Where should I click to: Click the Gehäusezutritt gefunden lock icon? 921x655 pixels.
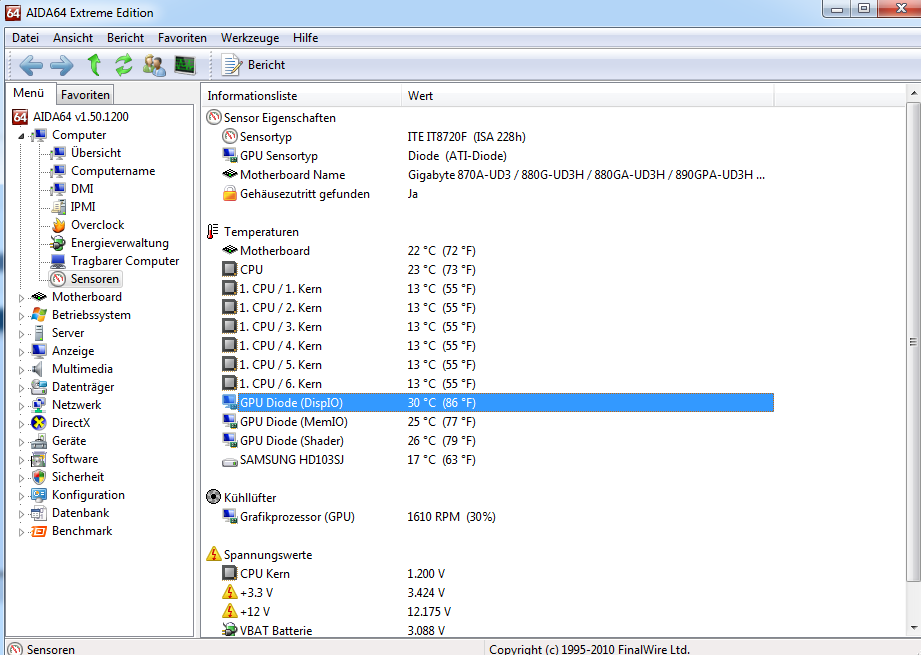(x=230, y=193)
